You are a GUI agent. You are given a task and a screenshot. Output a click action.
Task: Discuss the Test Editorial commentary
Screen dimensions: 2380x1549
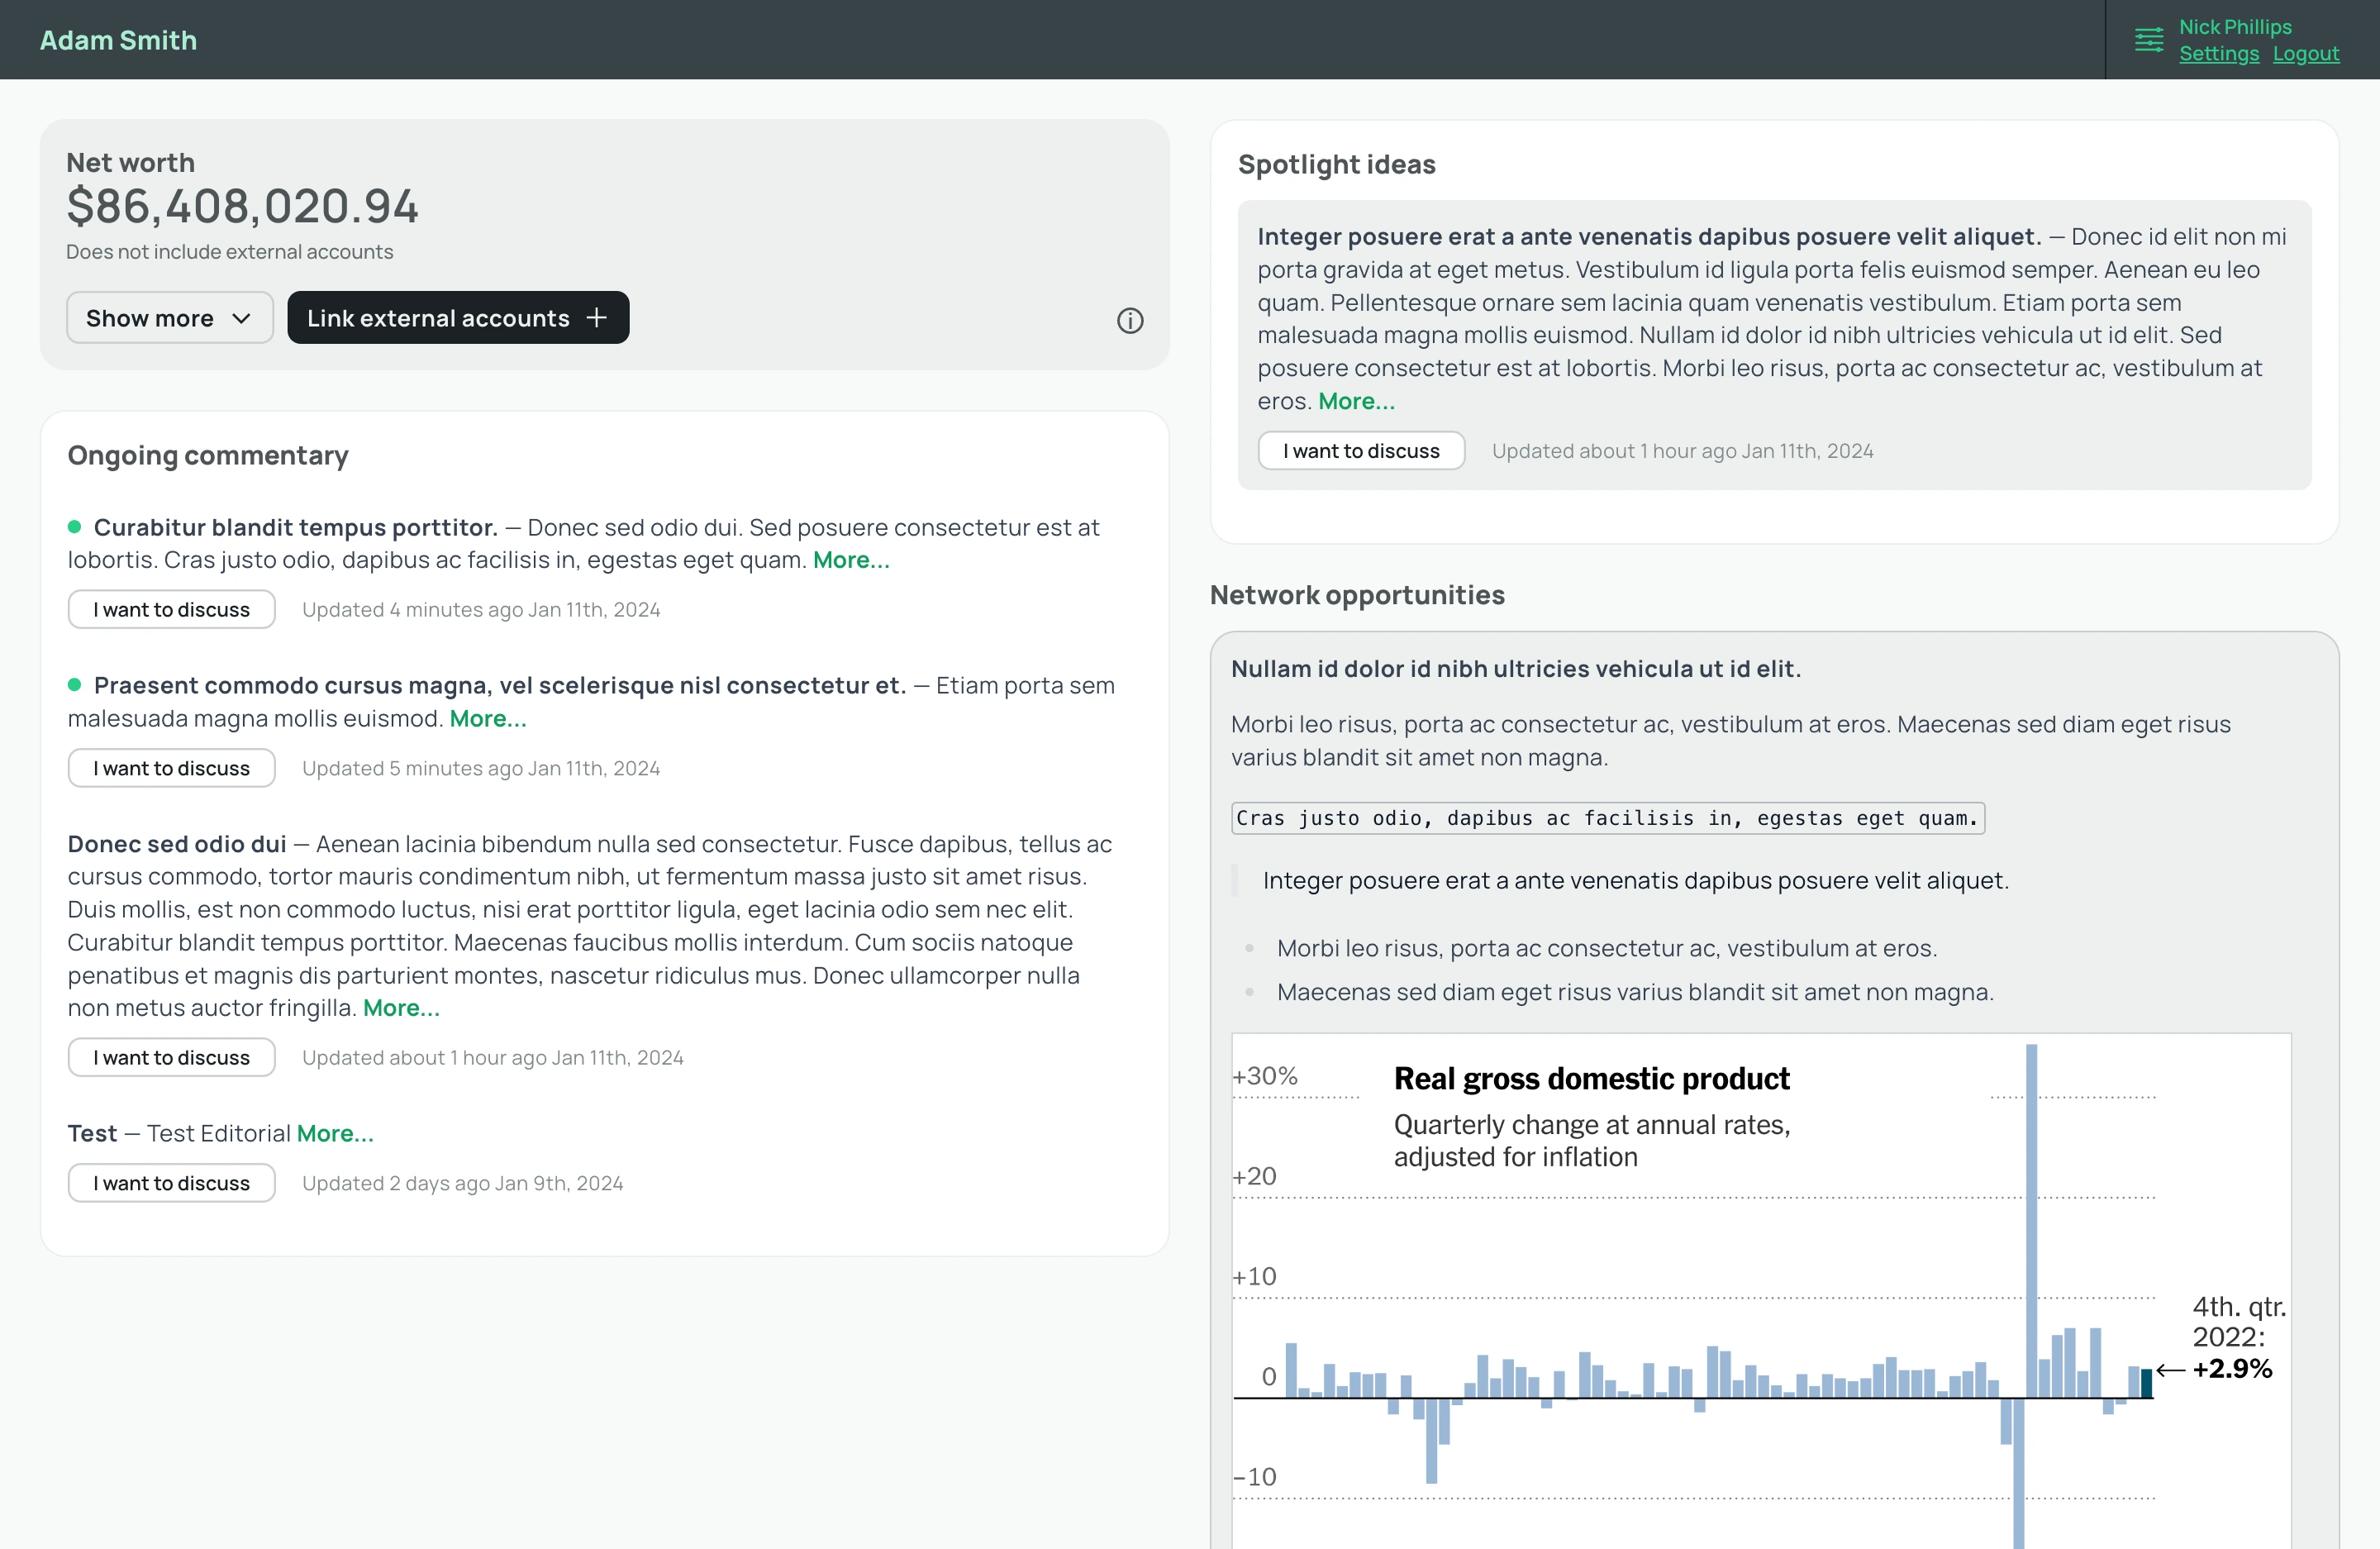click(x=171, y=1184)
